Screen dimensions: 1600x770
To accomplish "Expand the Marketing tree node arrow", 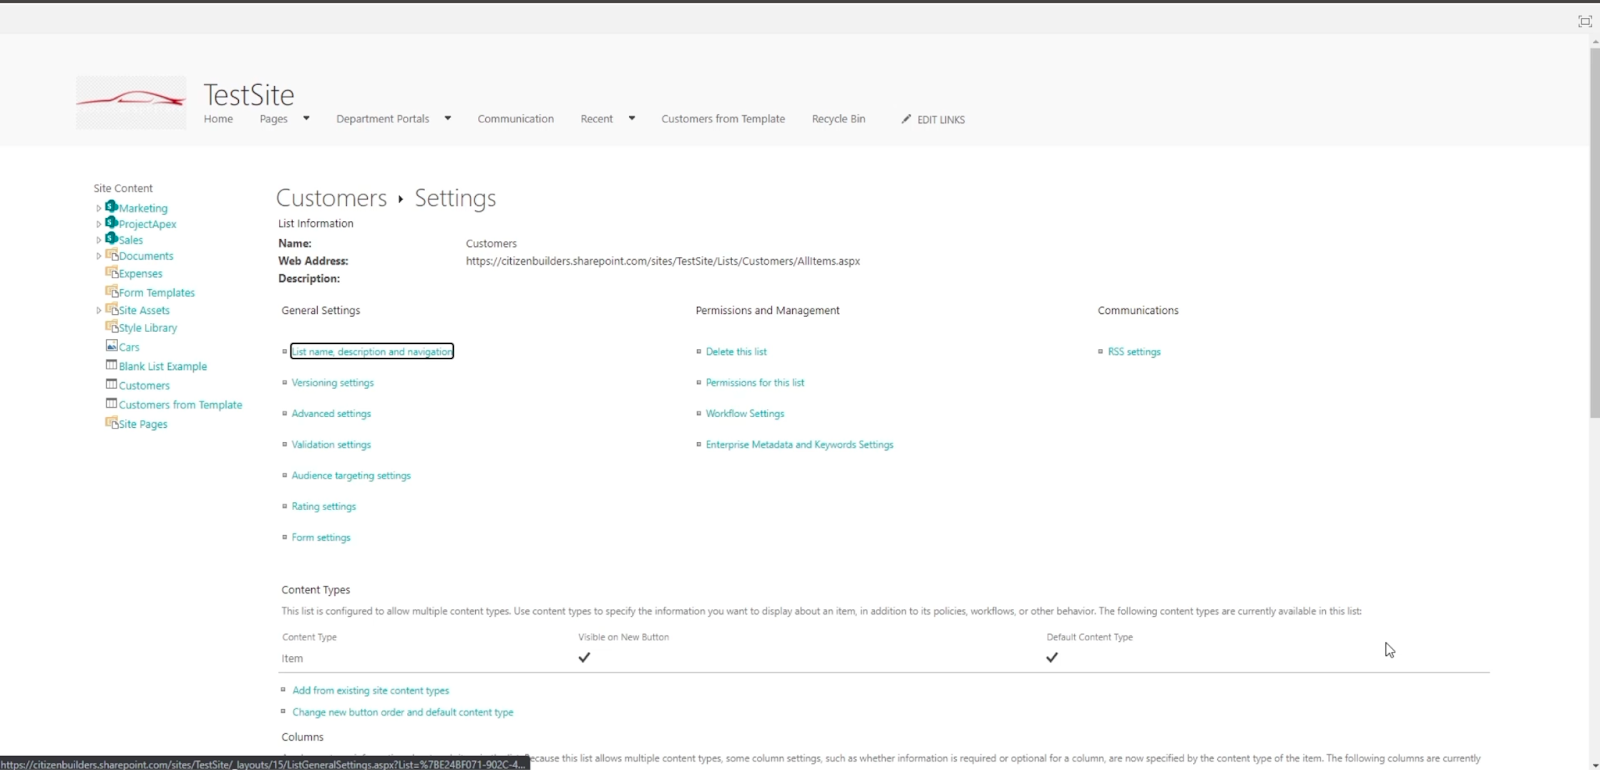I will (x=98, y=209).
